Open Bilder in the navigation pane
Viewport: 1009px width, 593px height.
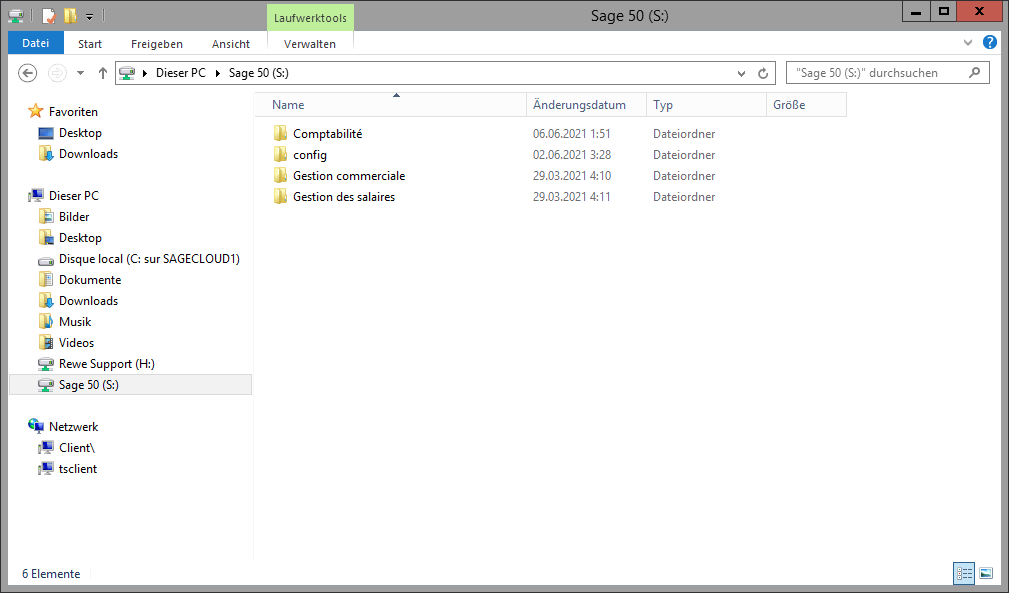(x=74, y=217)
